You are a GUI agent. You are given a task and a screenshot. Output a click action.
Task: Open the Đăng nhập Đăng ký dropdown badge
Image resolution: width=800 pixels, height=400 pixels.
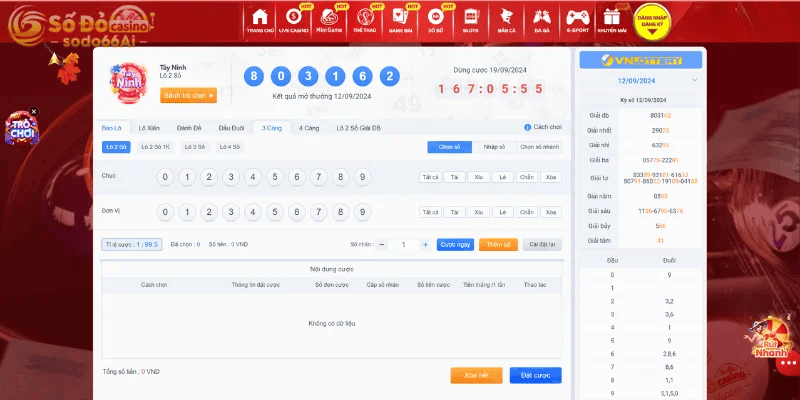pyautogui.click(x=652, y=22)
